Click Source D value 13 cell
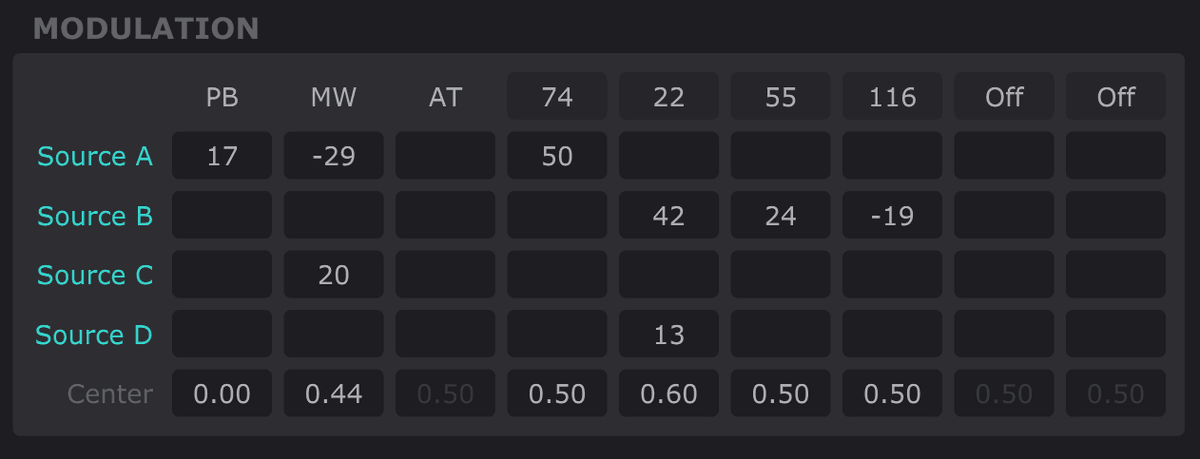 (x=669, y=335)
